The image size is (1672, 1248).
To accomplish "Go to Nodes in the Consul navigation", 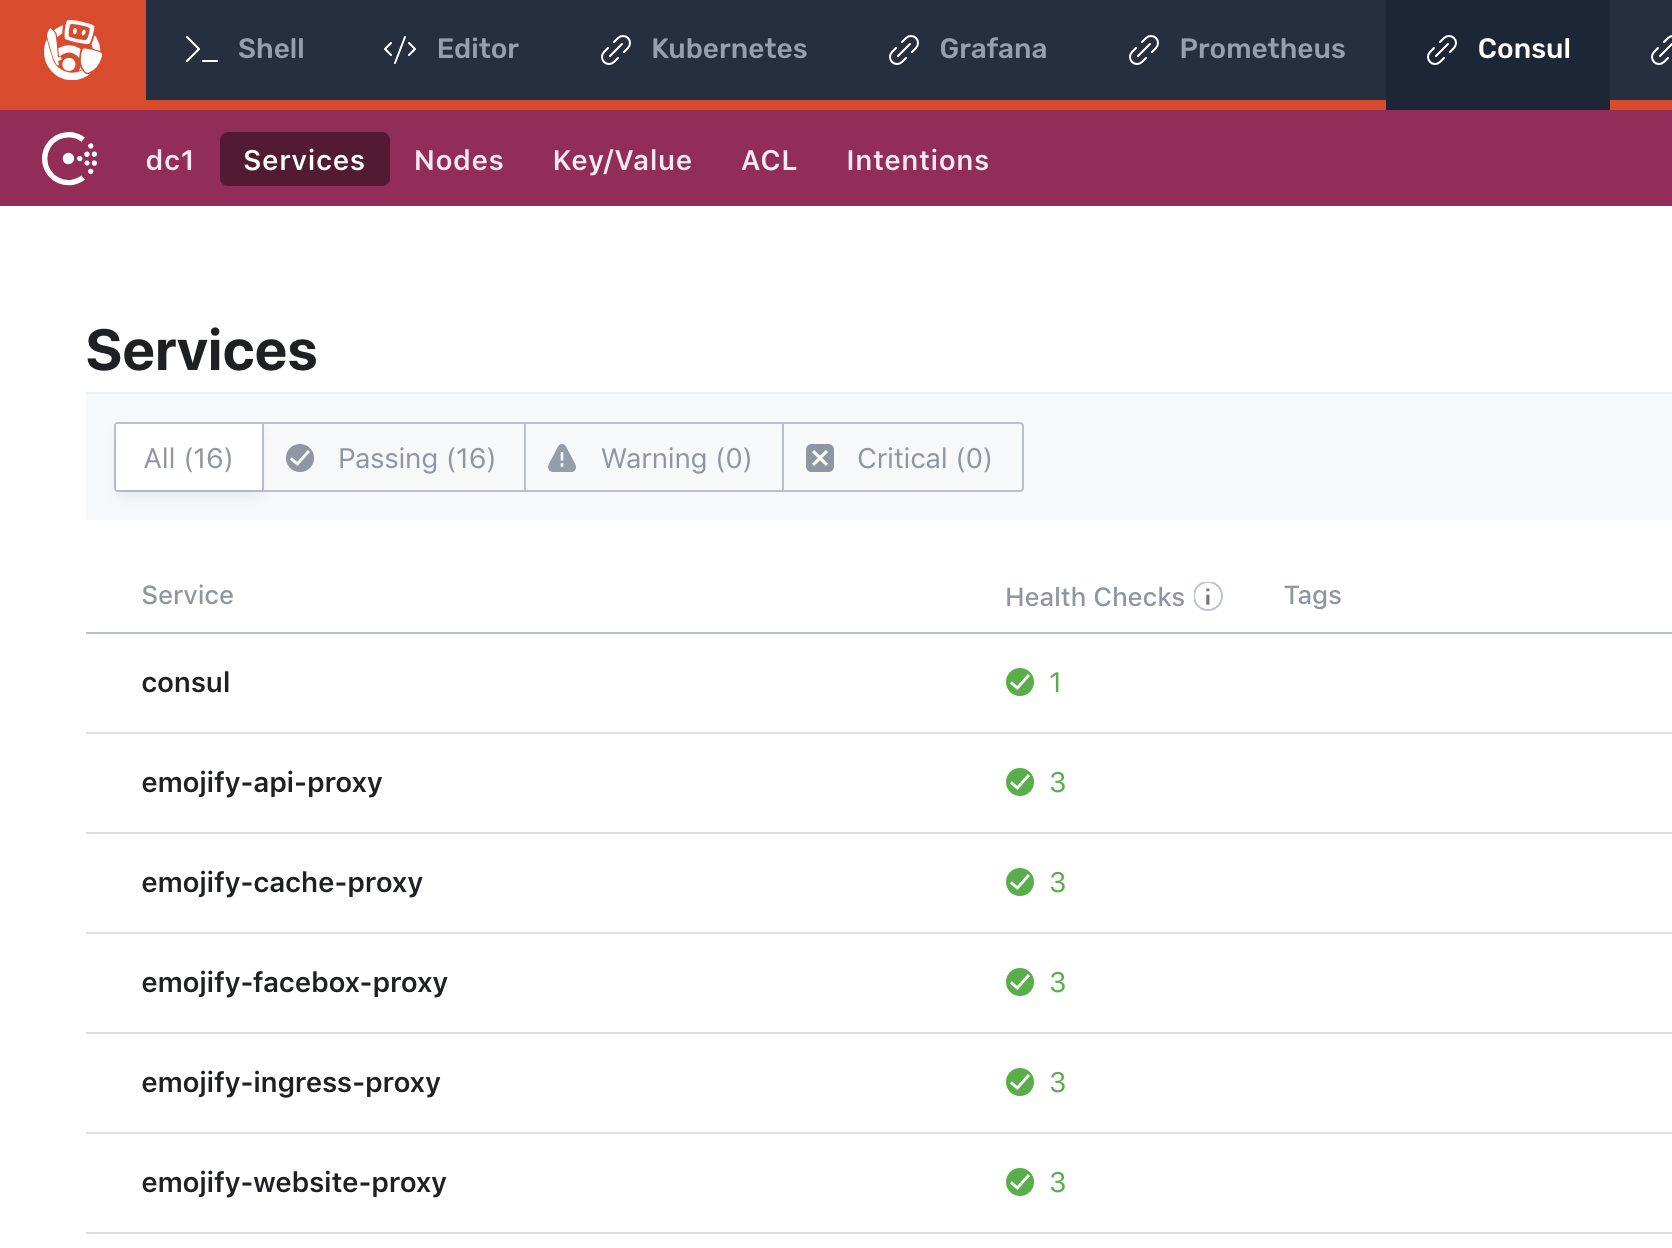I will point(459,160).
